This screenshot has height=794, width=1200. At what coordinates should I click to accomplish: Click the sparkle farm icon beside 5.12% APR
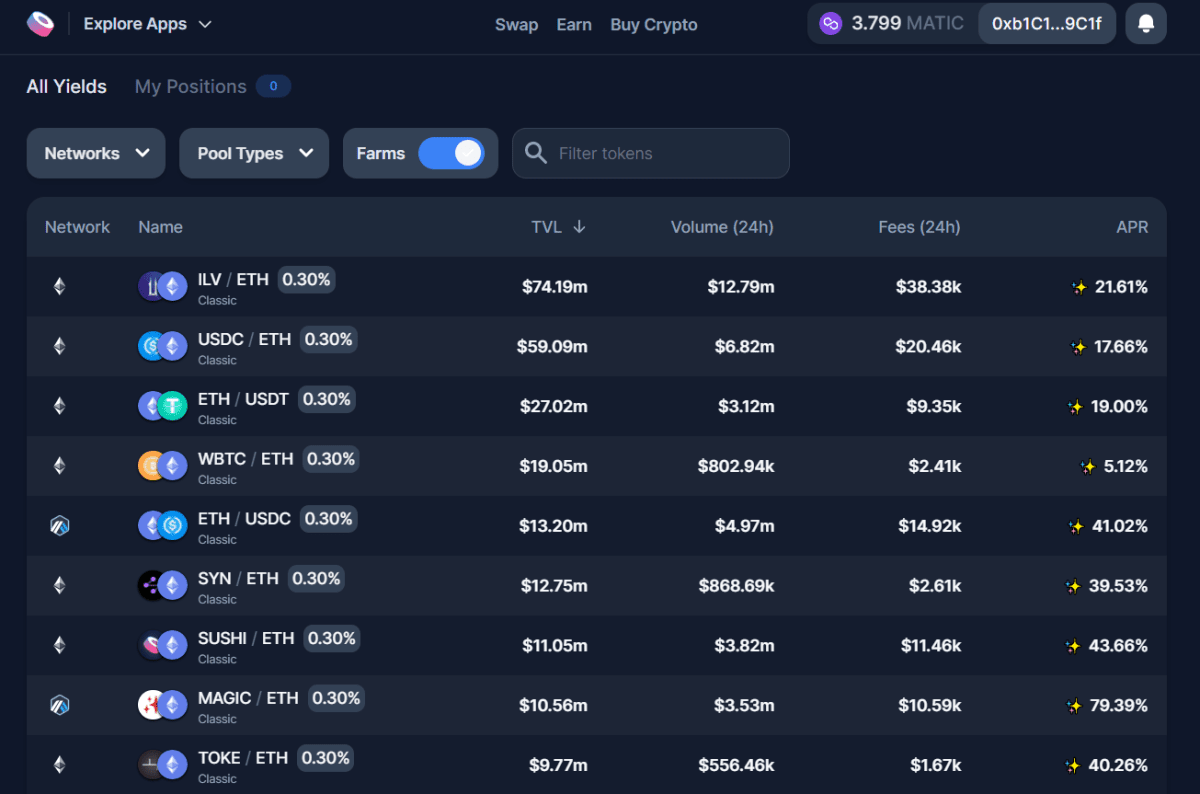pyautogui.click(x=1088, y=467)
